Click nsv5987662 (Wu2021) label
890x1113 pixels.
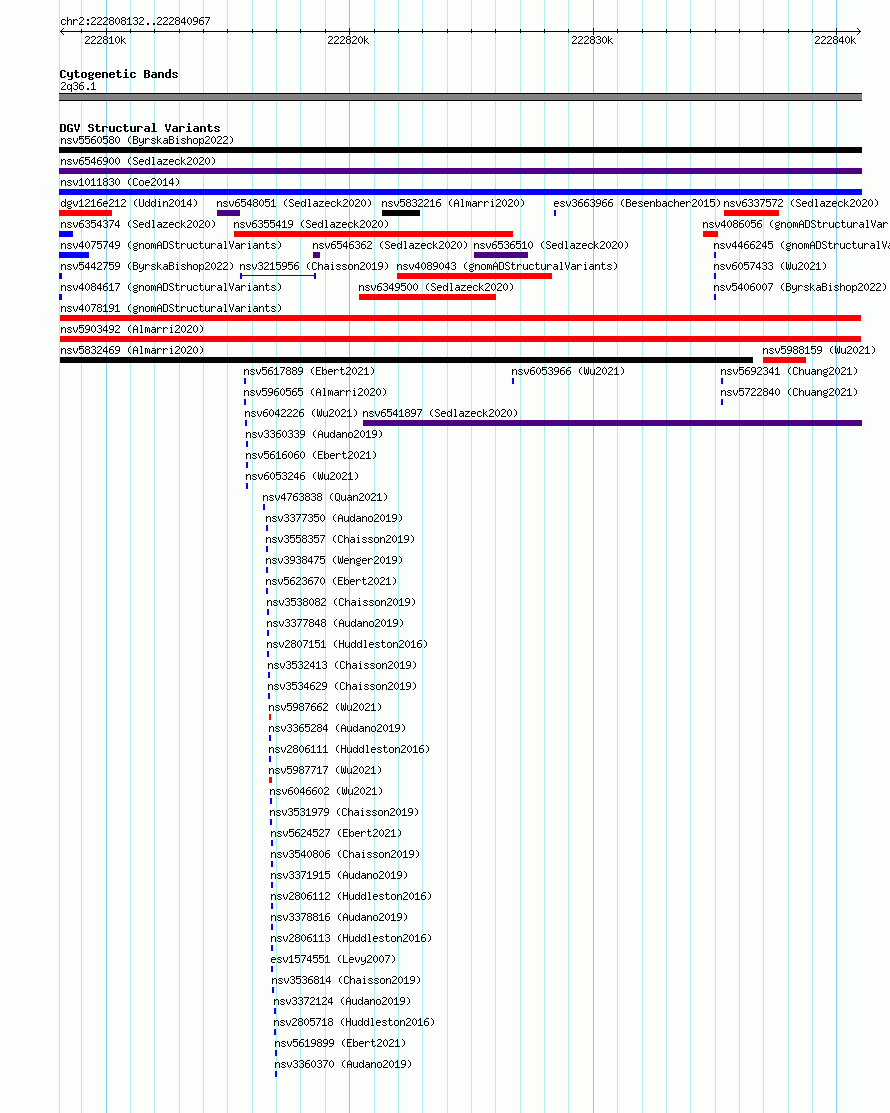325,707
